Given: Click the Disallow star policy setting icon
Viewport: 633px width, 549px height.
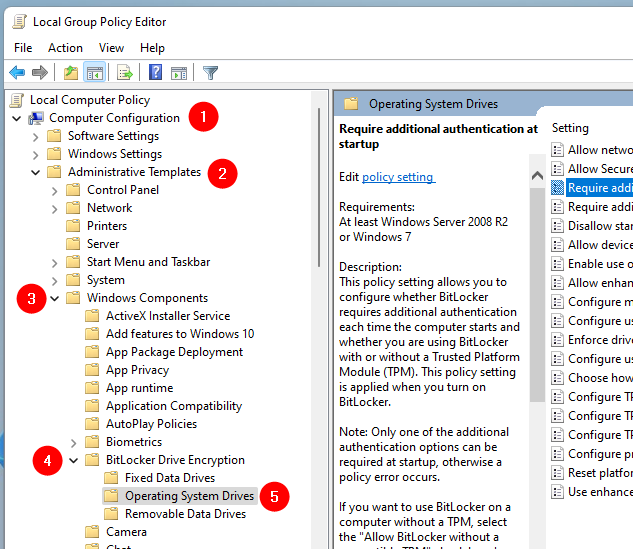Looking at the screenshot, I should point(557,226).
